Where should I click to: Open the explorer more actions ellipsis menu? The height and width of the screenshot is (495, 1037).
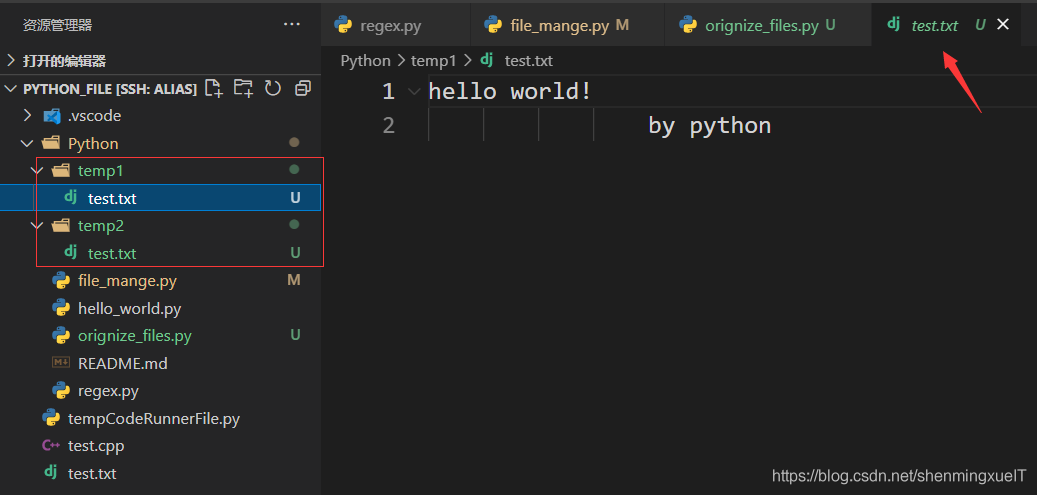pyautogui.click(x=292, y=24)
